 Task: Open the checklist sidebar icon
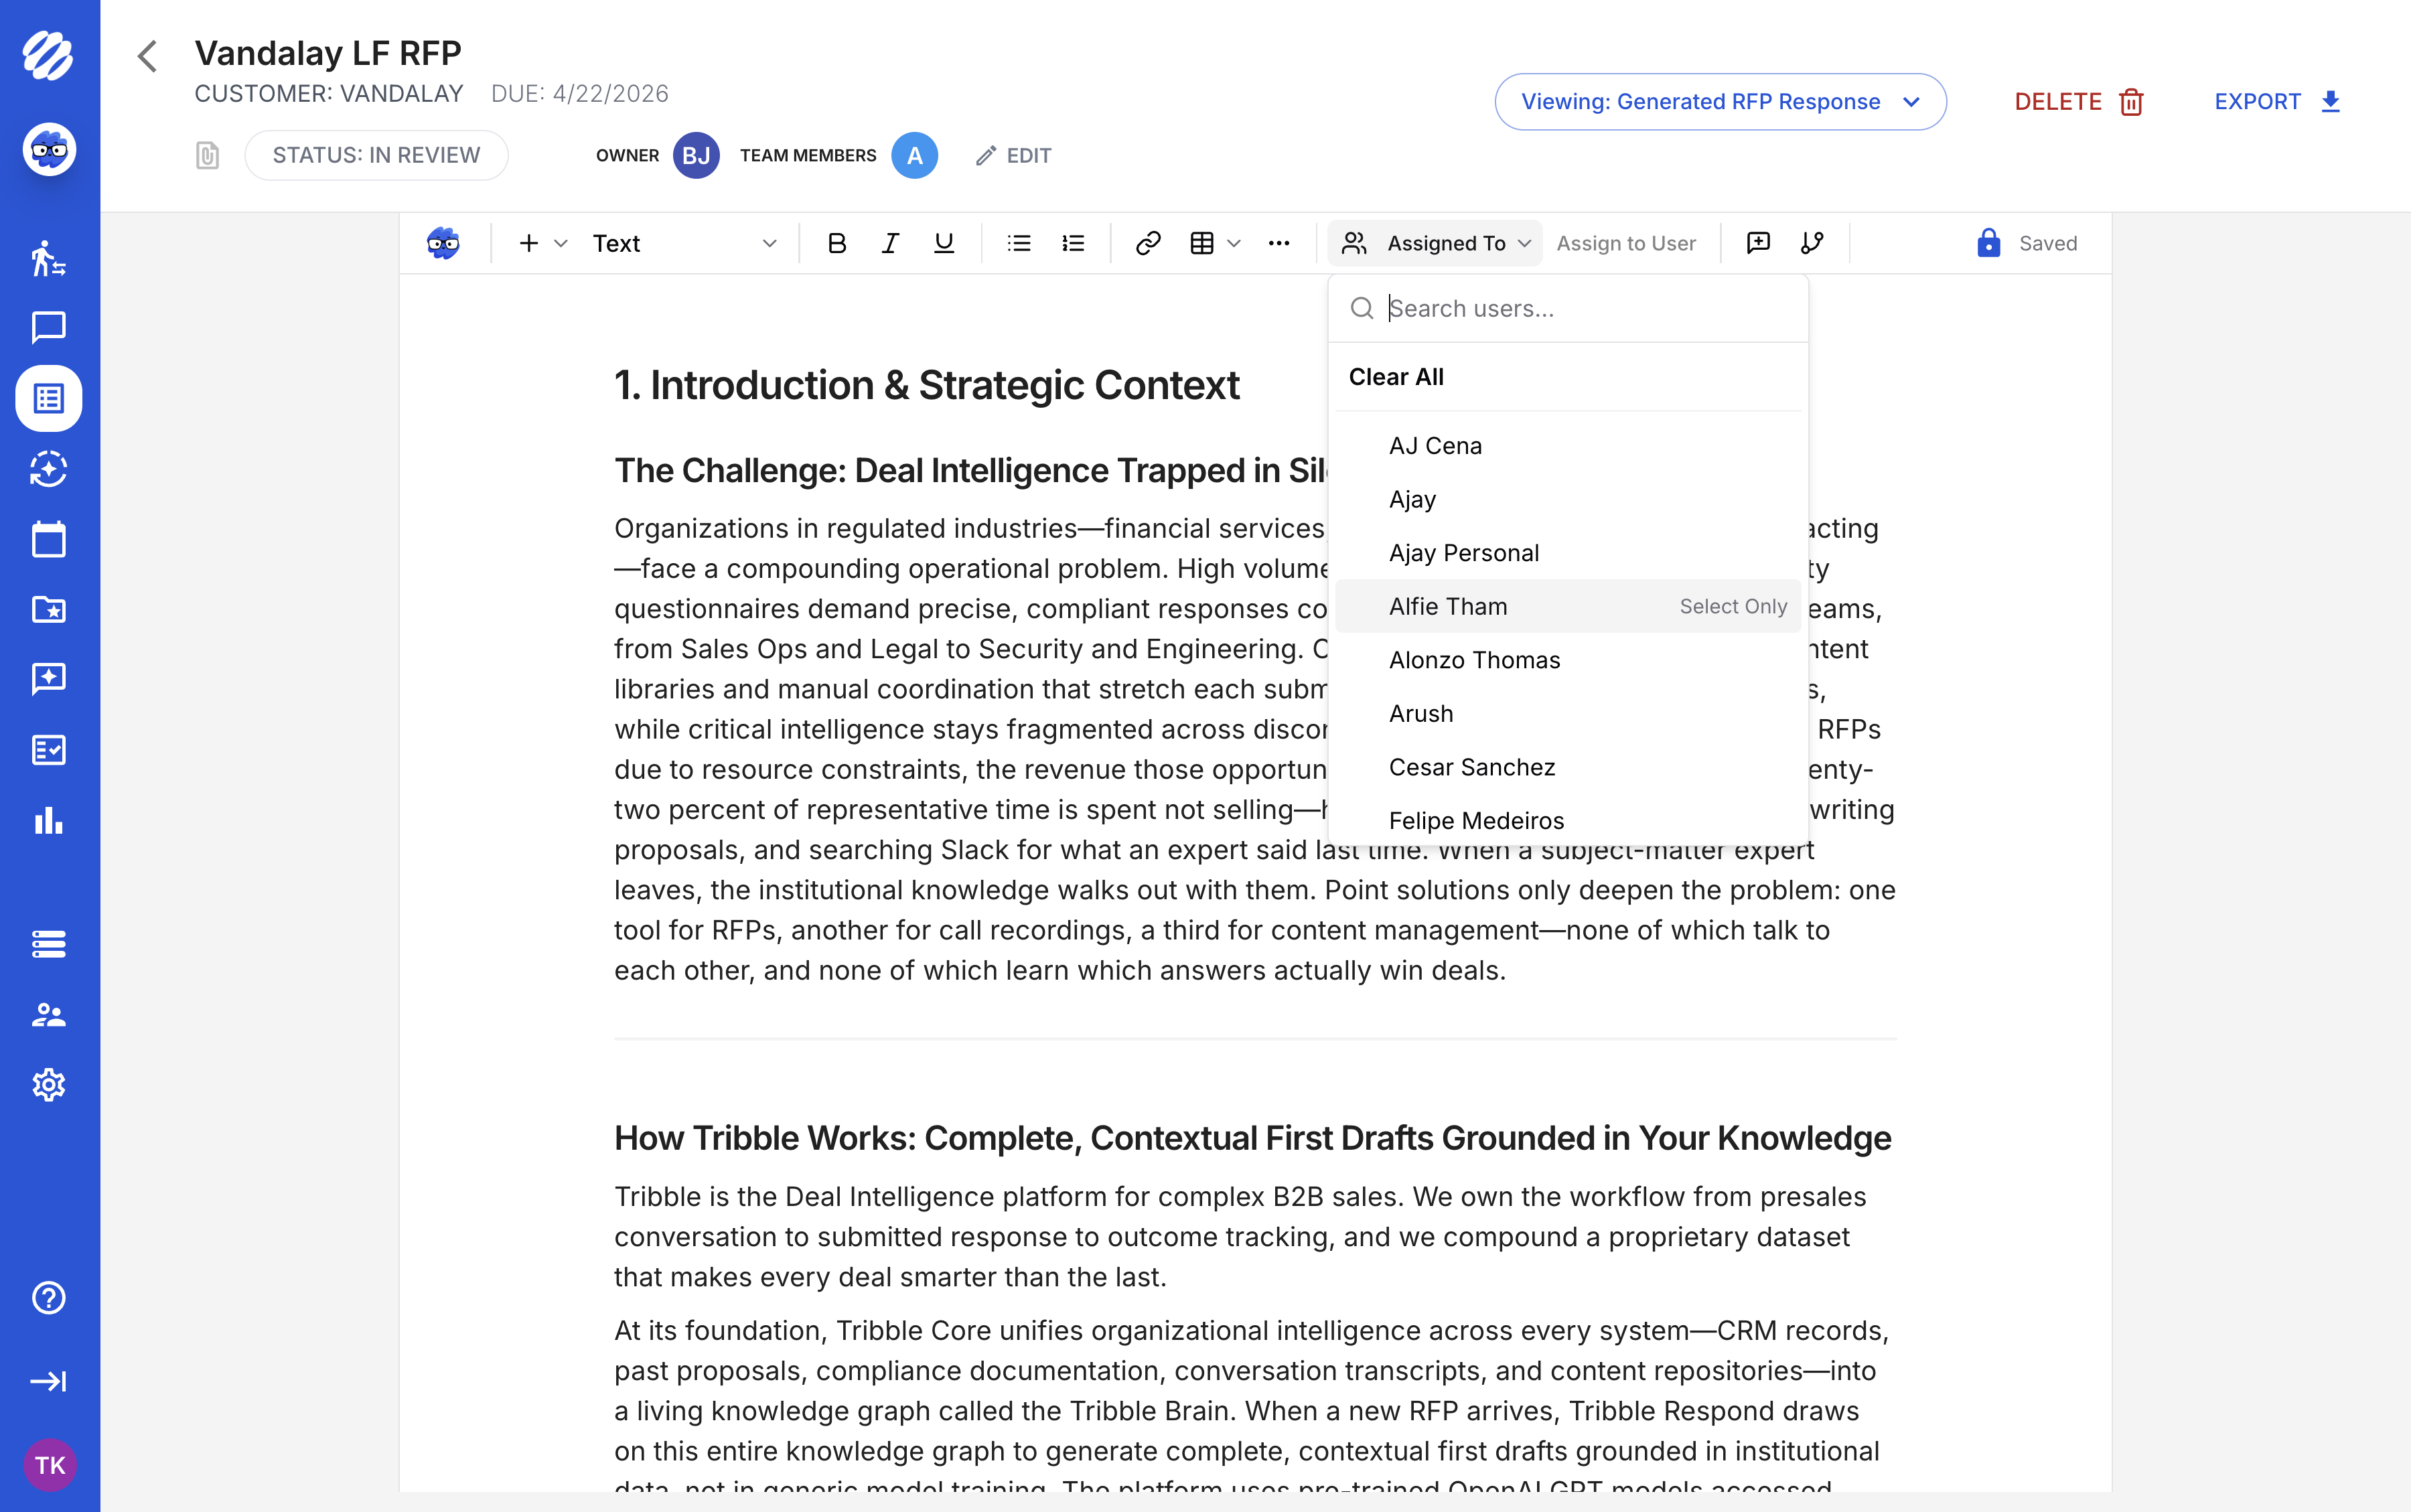click(x=48, y=750)
